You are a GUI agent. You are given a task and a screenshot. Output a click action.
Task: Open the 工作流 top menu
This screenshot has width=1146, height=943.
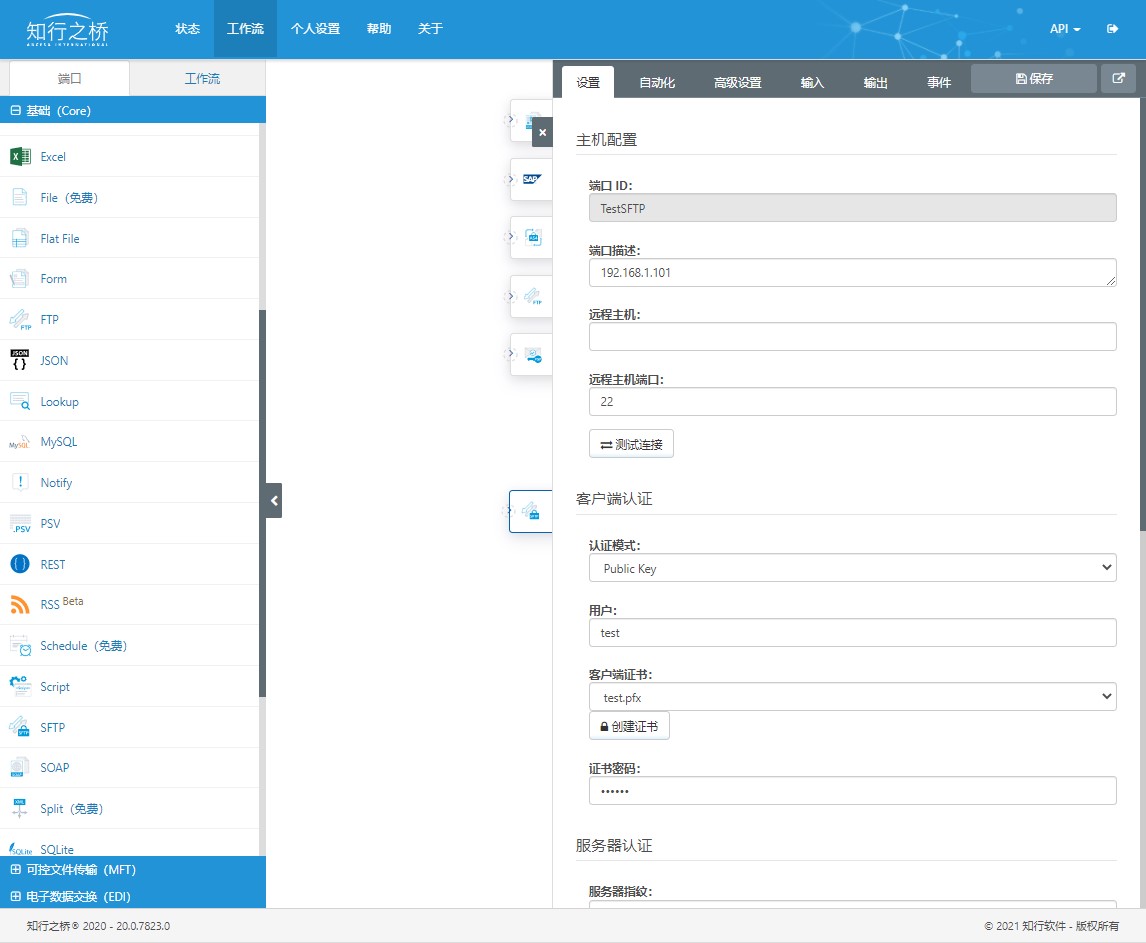245,29
